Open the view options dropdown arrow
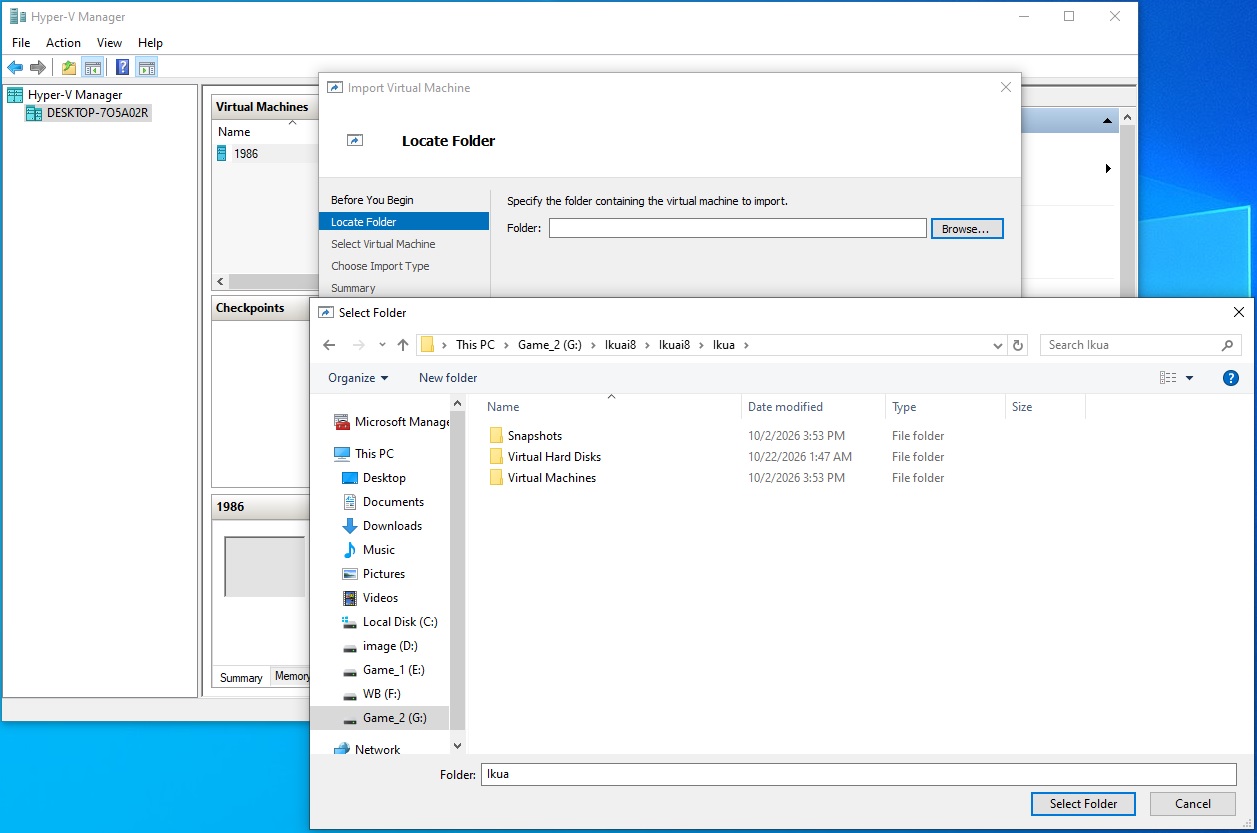Viewport: 1257px width, 833px height. point(1189,378)
